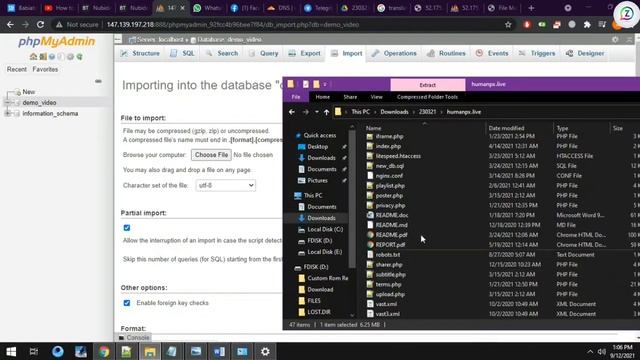640x360 pixels.
Task: Click the Downloads breadcrumb in File Explorer address bar
Action: pyautogui.click(x=394, y=112)
